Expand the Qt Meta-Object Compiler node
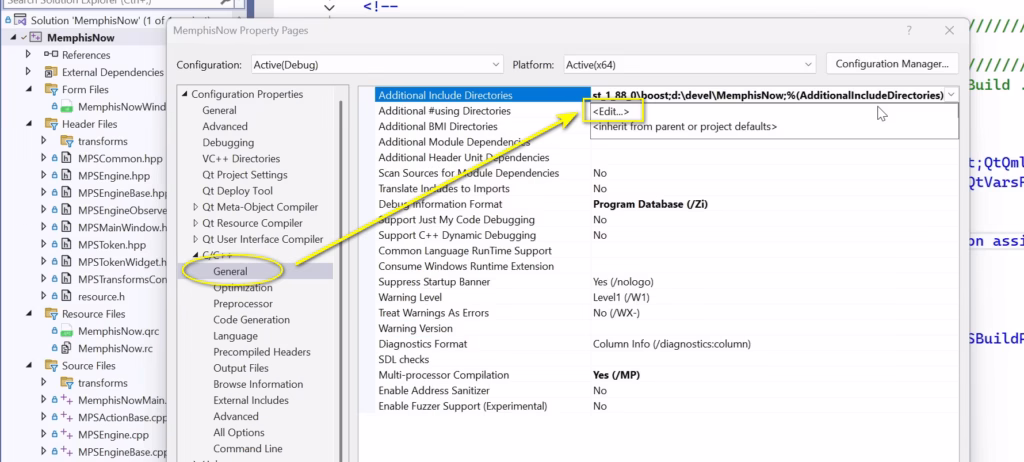This screenshot has height=462, width=1024. click(195, 207)
